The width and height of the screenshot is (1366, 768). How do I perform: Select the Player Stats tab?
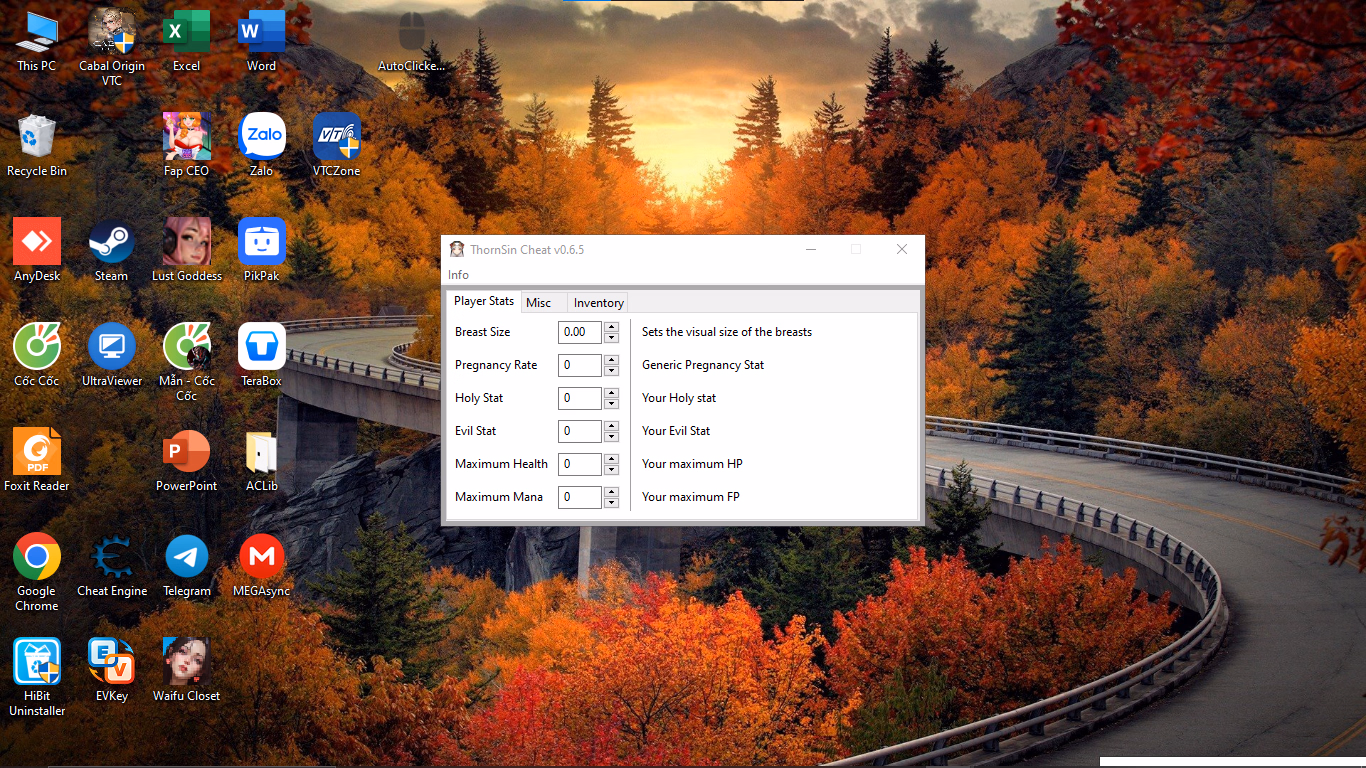484,301
